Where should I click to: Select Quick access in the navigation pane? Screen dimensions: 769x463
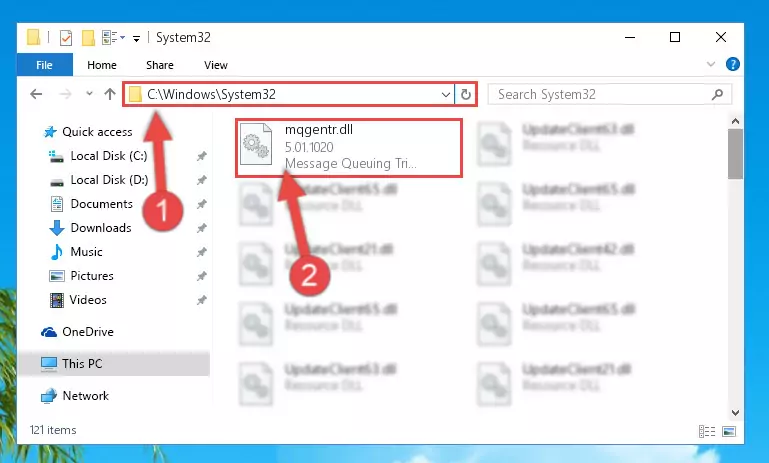(97, 132)
